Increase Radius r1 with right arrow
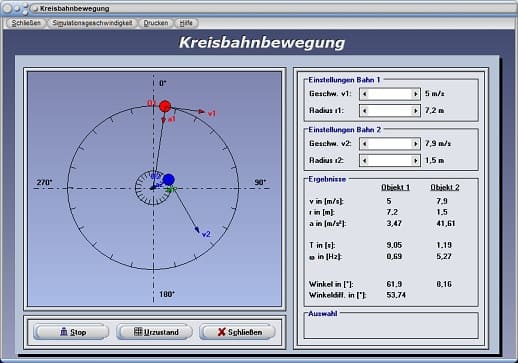 coord(415,111)
